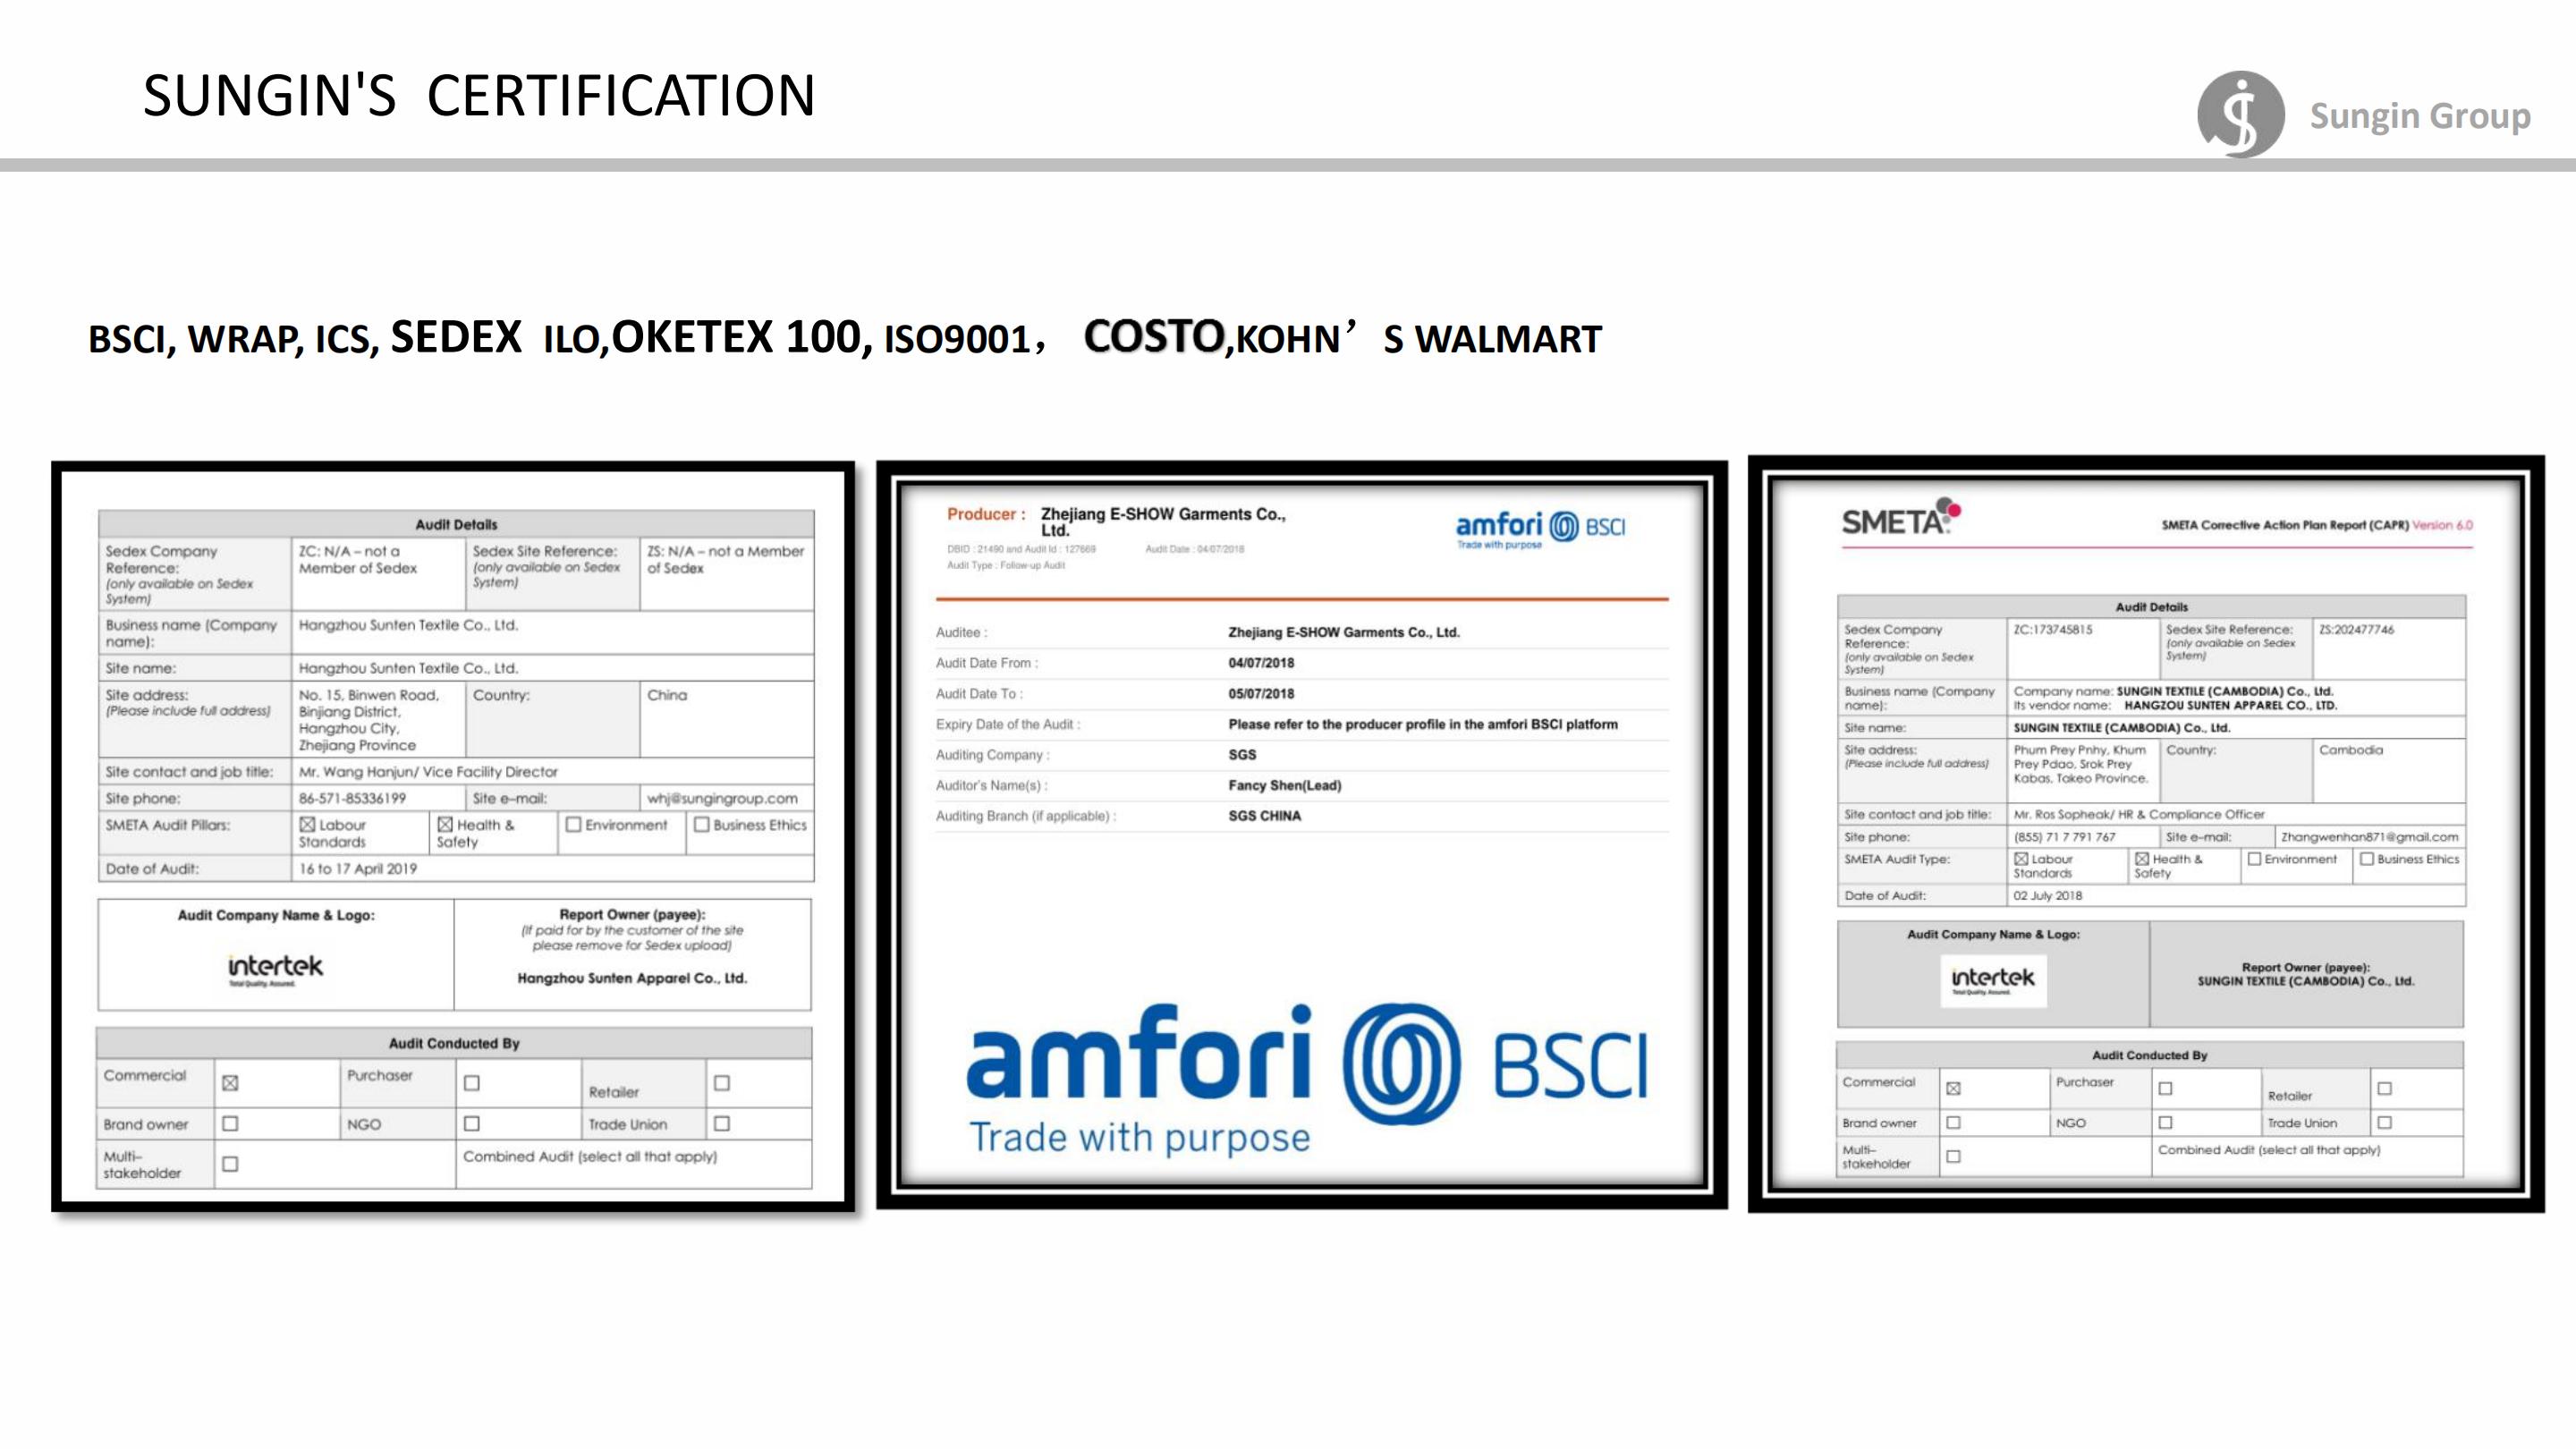Click the intertek logo in the SMETA Cambodia document

[1993, 980]
